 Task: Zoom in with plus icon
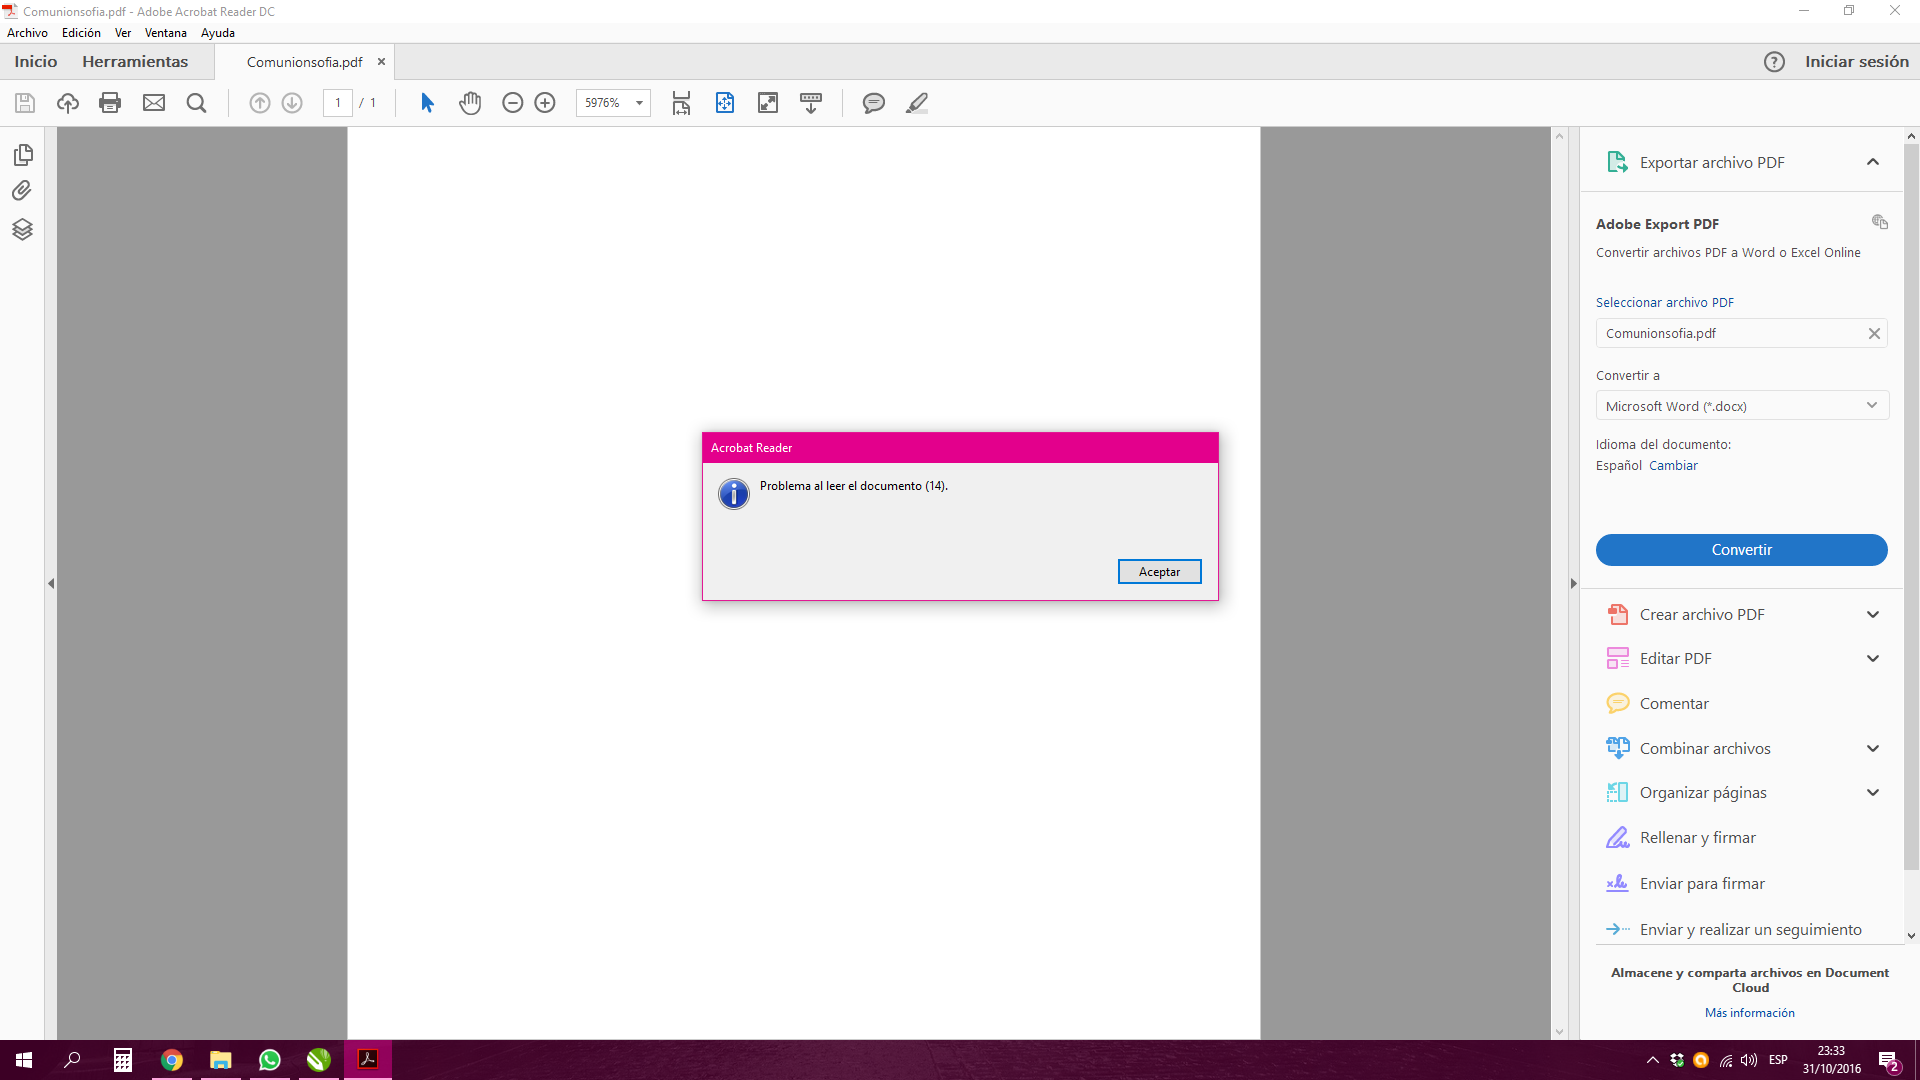545,103
